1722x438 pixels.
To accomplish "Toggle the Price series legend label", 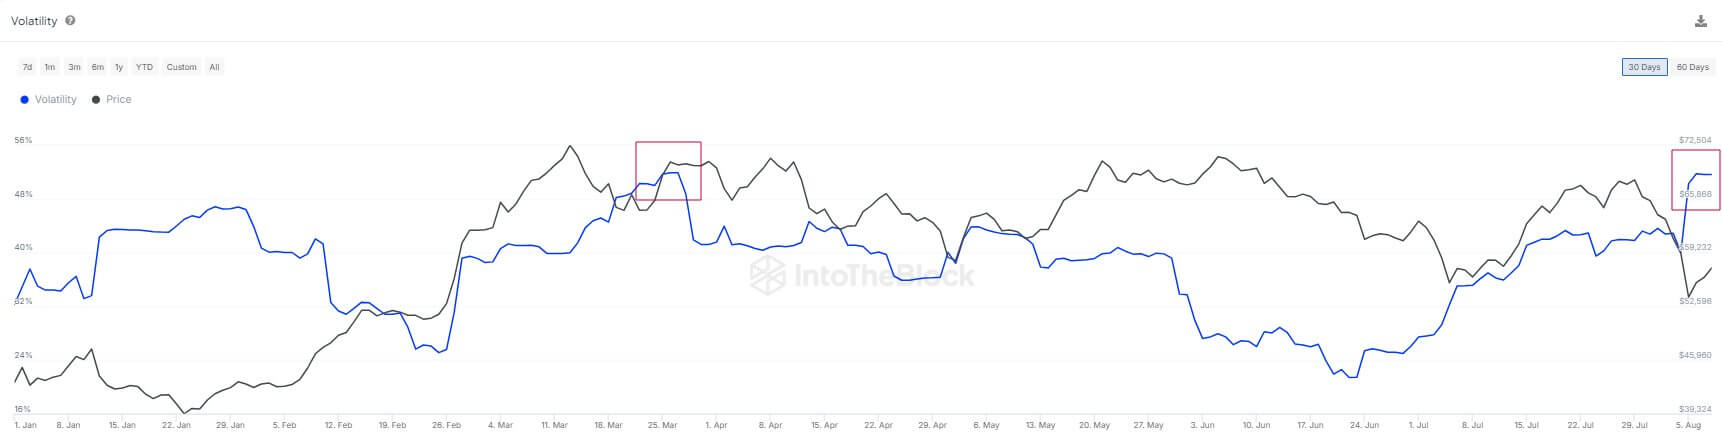I will [x=118, y=100].
